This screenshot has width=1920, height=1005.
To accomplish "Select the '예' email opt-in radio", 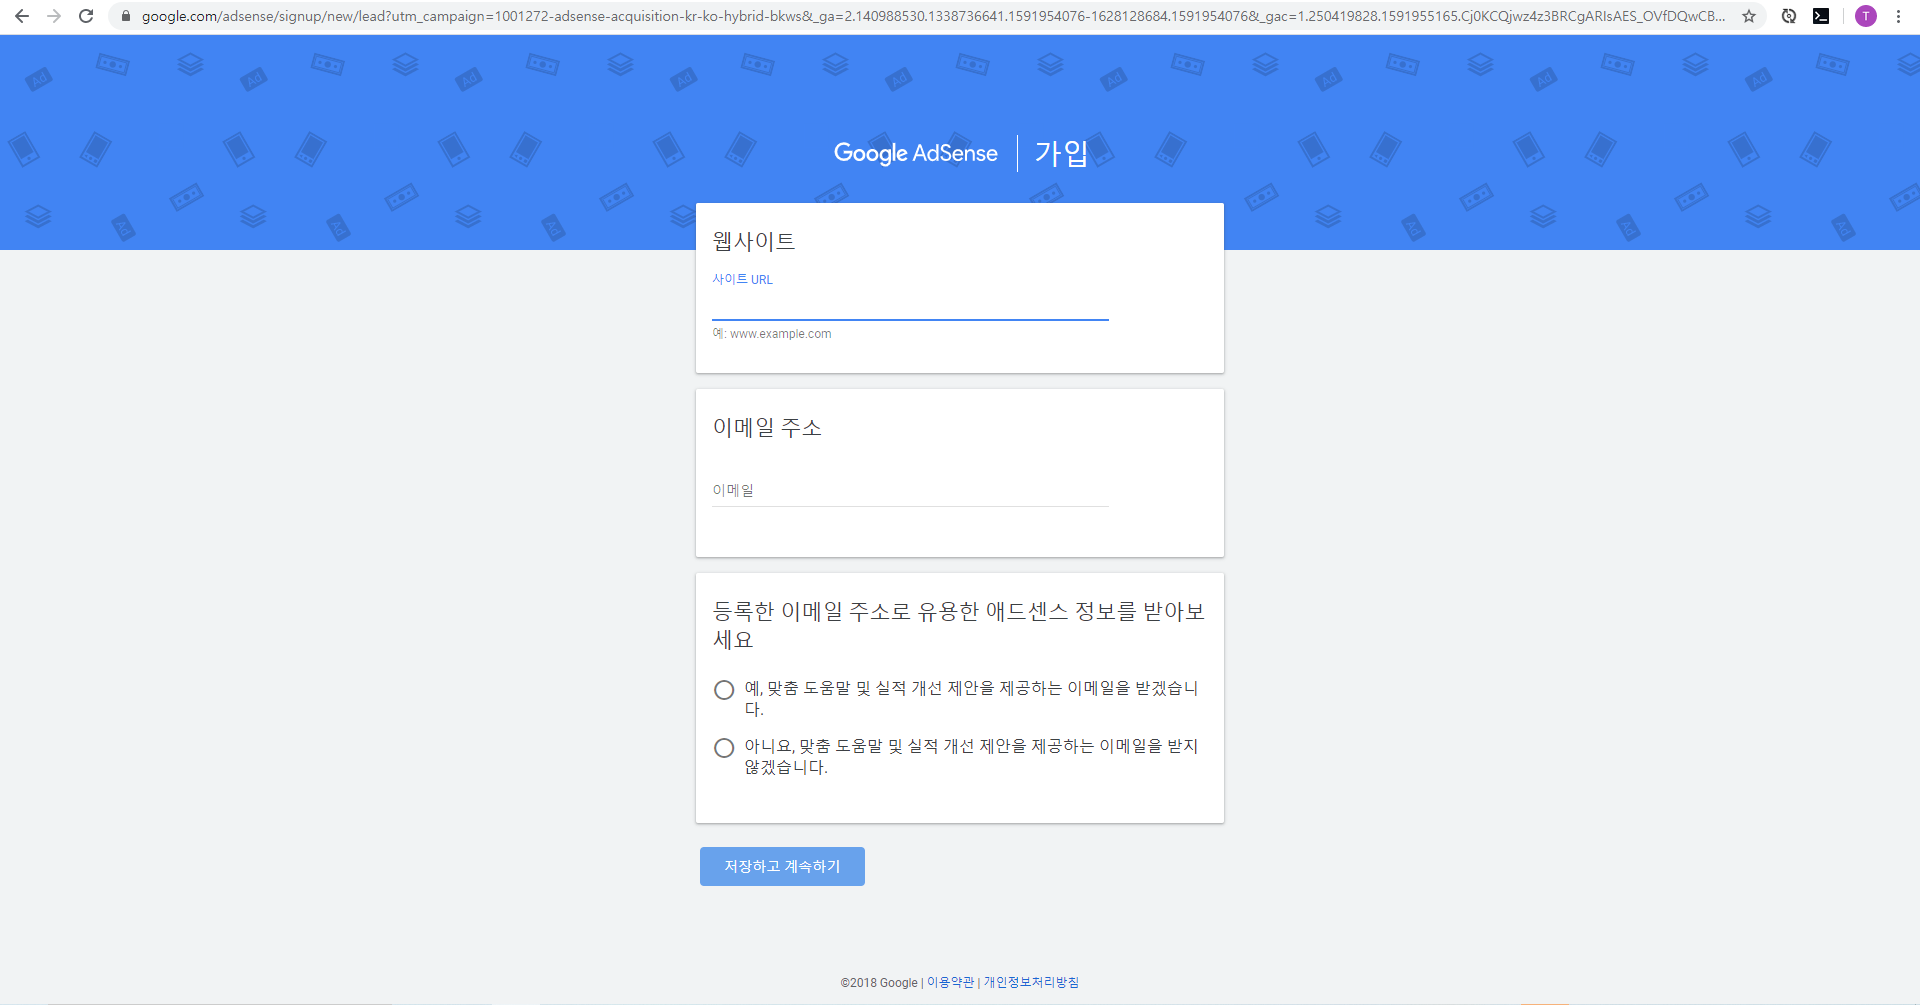I will (724, 690).
